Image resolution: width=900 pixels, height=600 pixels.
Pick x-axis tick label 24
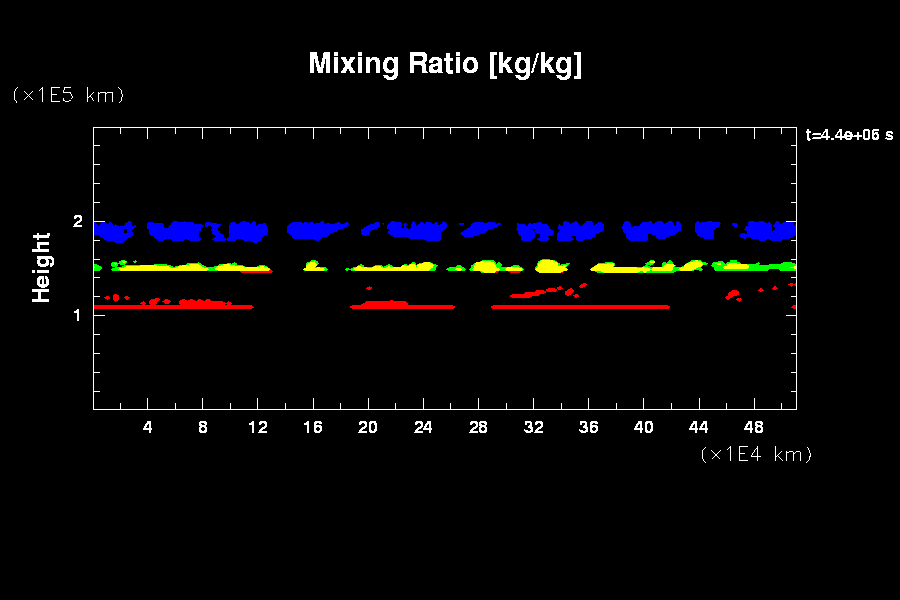tap(423, 427)
